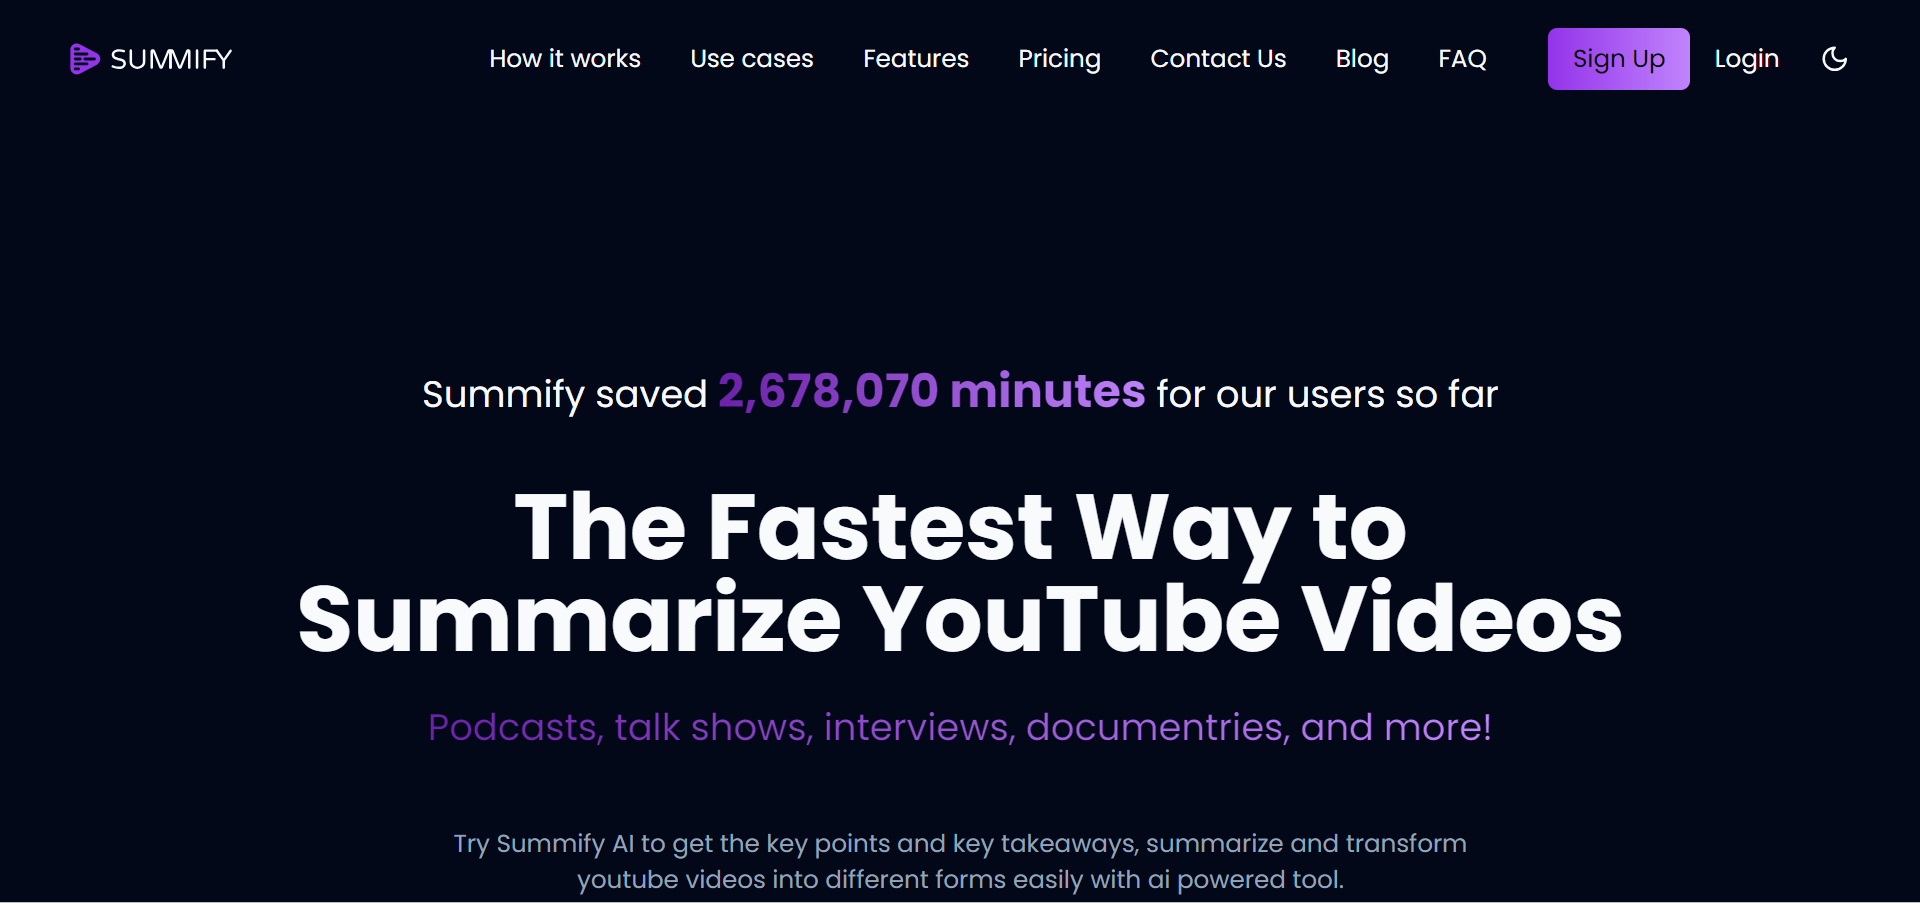
Task: Open the How it works section
Action: pos(565,59)
